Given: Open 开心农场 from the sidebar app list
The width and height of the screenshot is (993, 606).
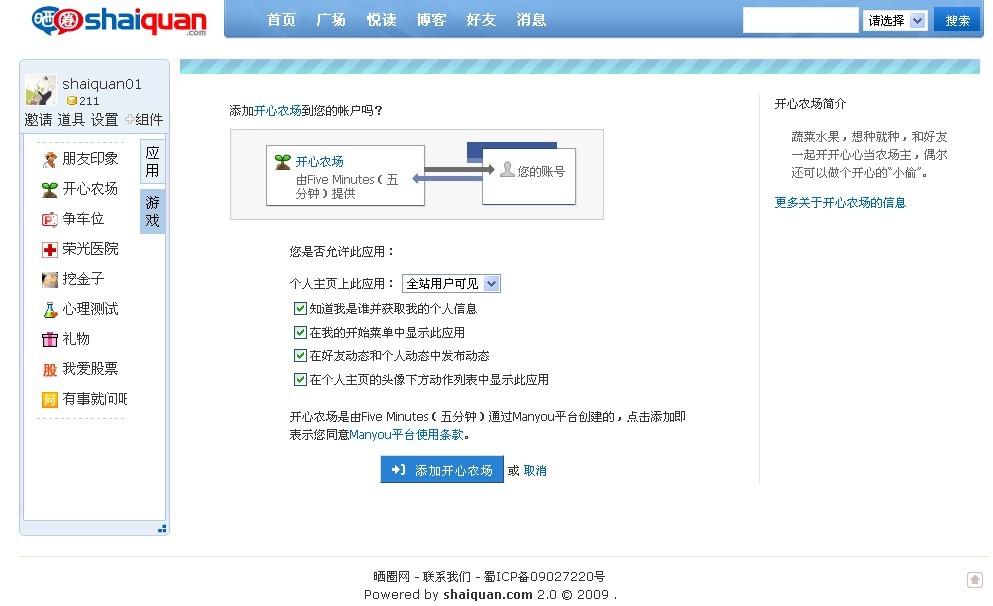Looking at the screenshot, I should tap(91, 189).
